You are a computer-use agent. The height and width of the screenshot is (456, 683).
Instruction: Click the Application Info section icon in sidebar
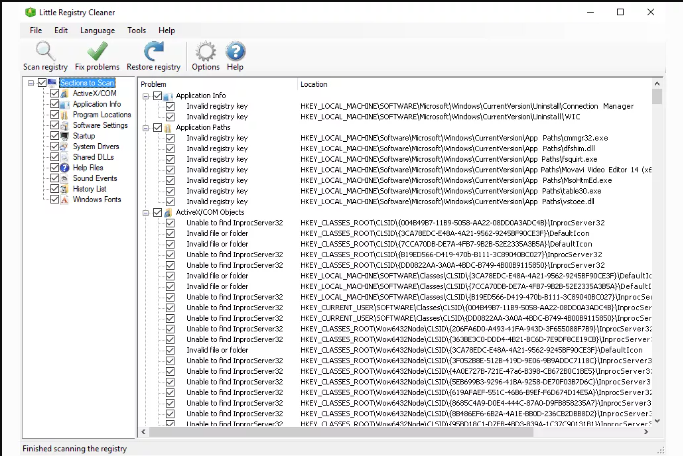tap(64, 104)
